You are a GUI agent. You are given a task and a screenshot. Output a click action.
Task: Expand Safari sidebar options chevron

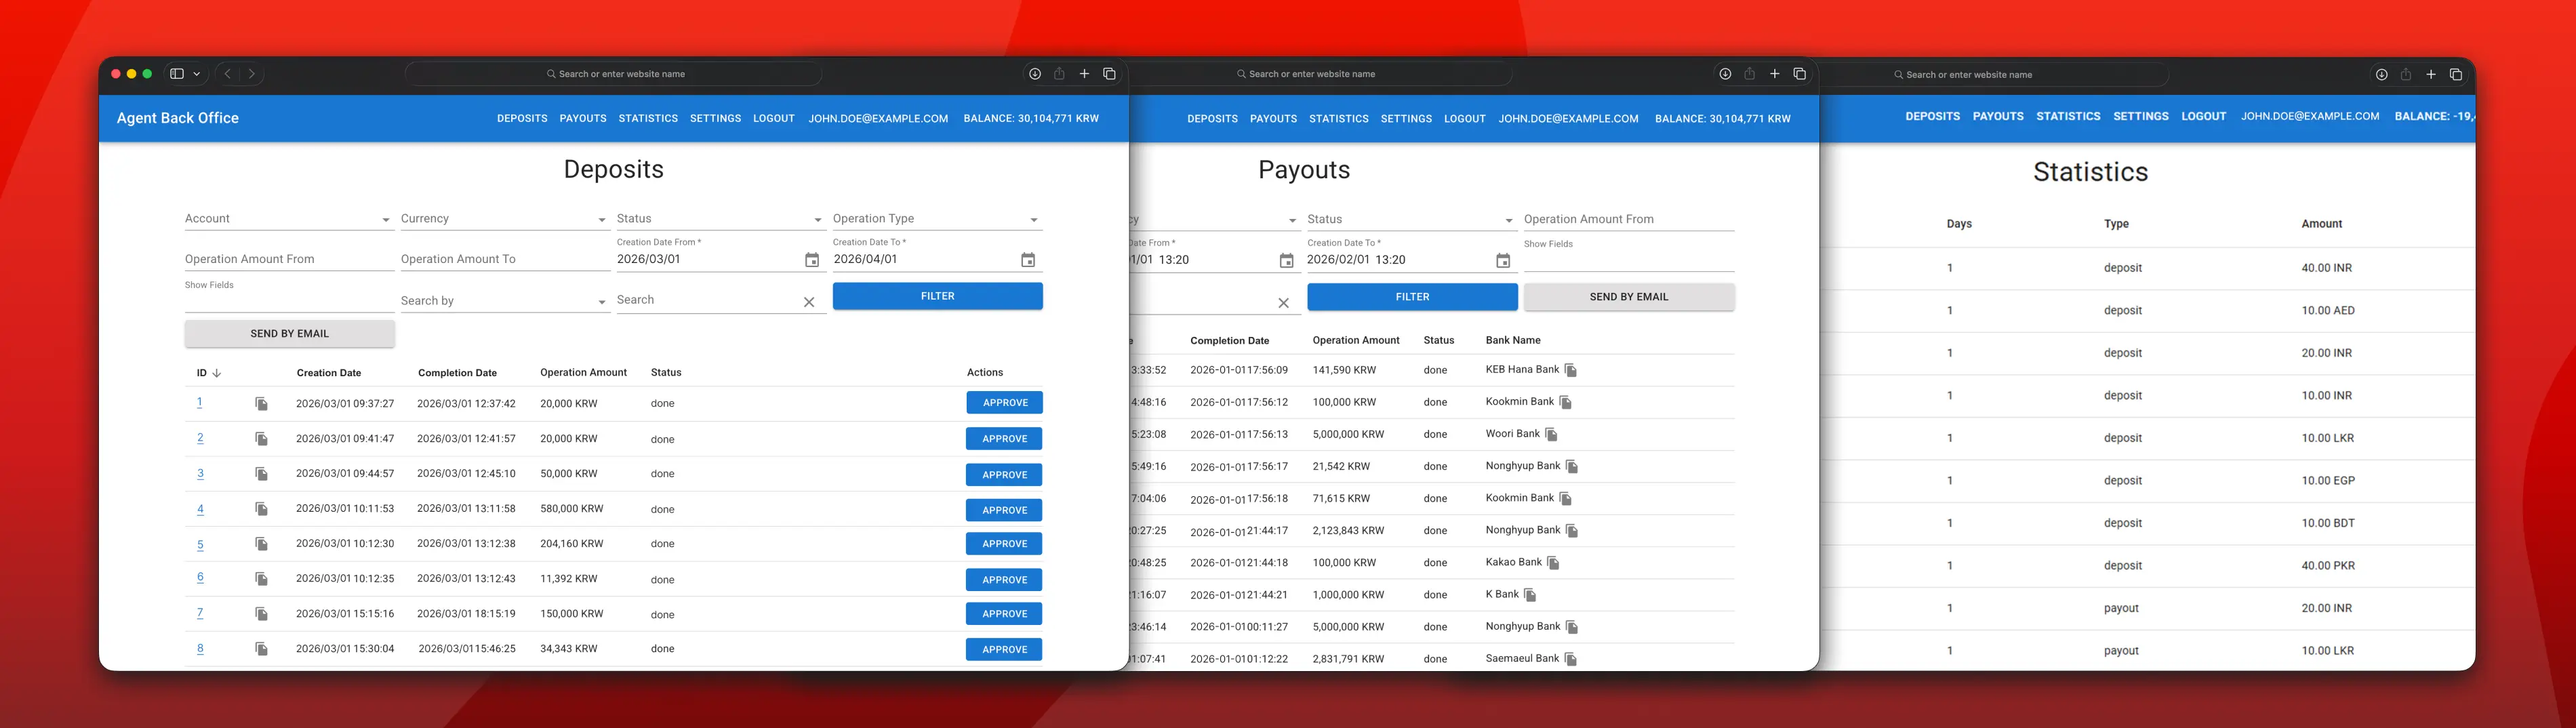(x=197, y=74)
